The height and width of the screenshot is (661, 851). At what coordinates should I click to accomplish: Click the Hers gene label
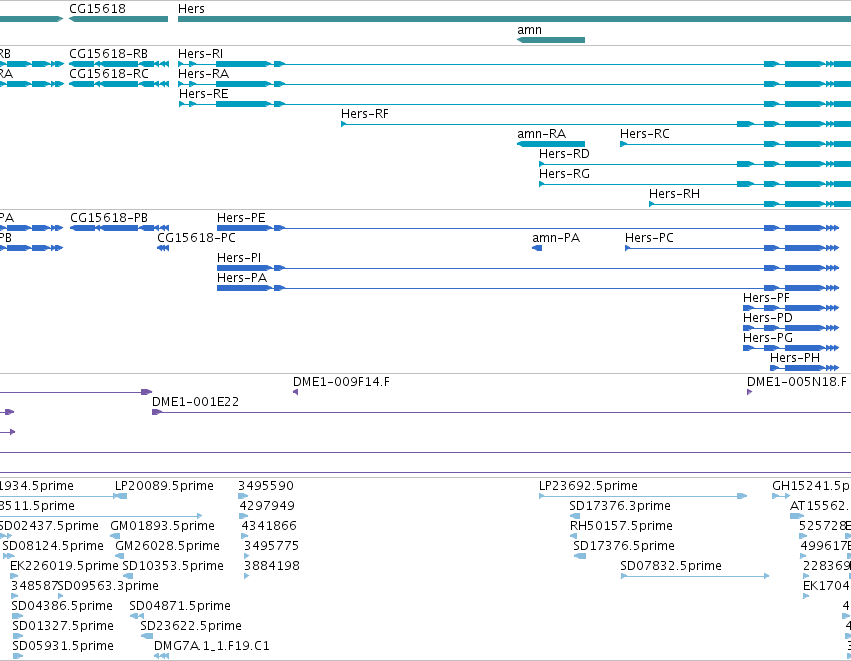pos(191,9)
